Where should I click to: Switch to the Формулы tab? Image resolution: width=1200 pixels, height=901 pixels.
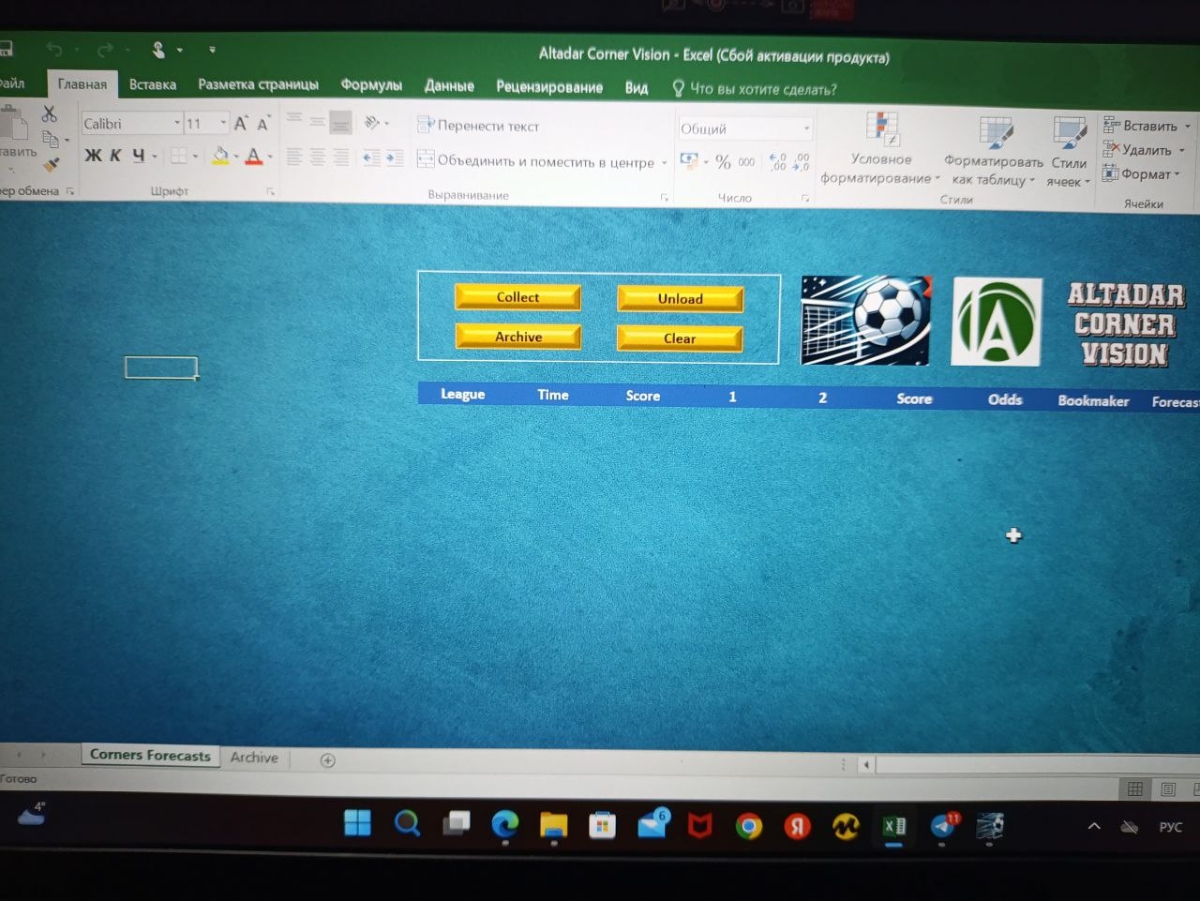(371, 85)
